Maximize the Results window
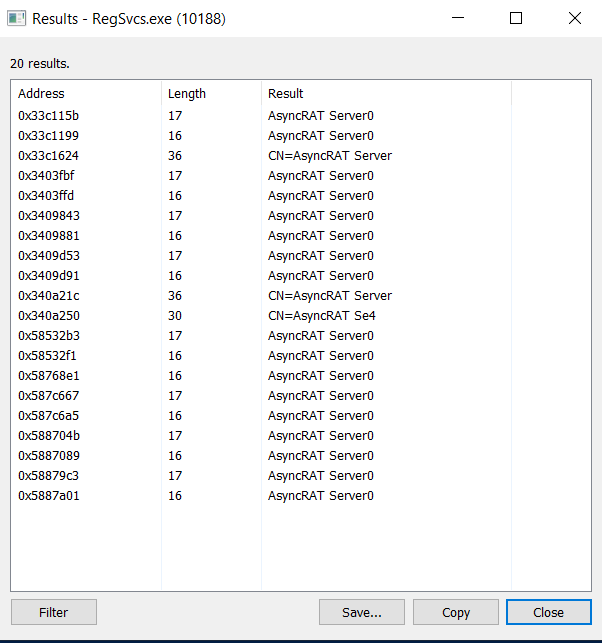602x643 pixels. click(516, 18)
